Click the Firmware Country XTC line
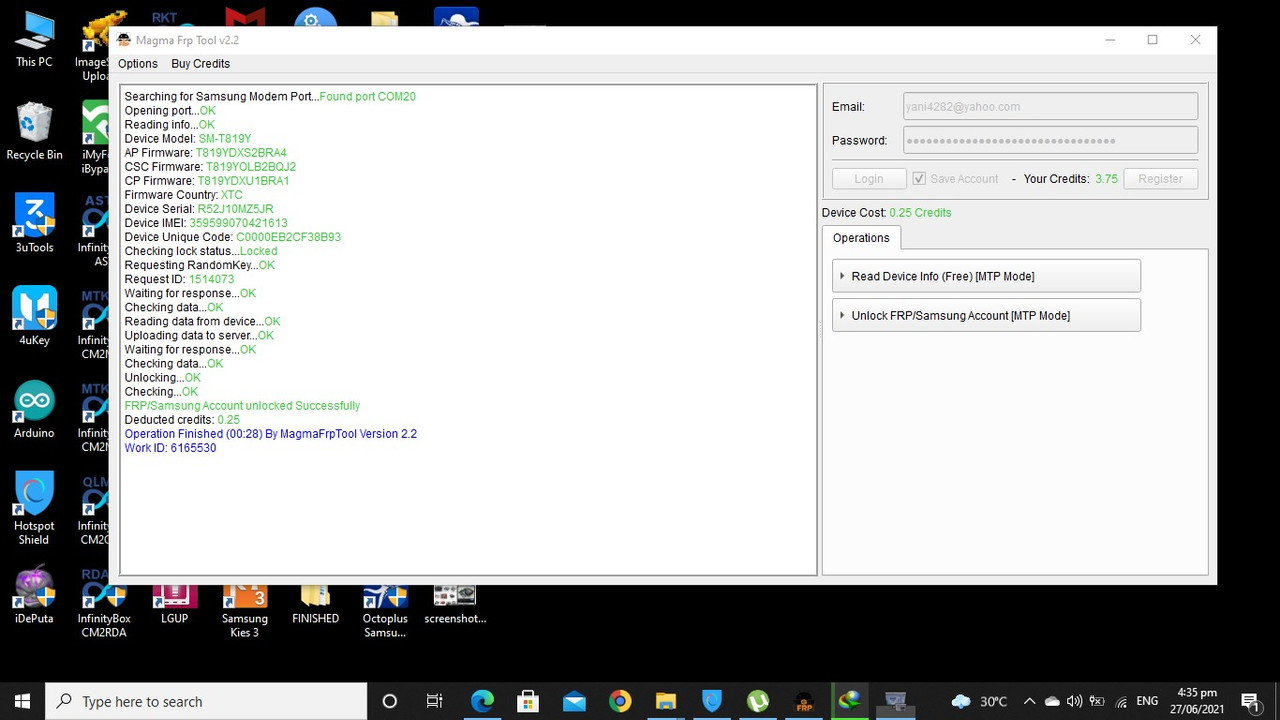 [x=184, y=195]
